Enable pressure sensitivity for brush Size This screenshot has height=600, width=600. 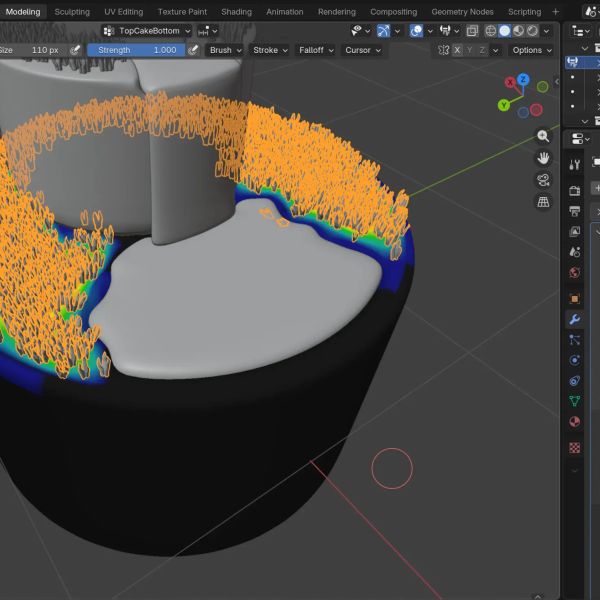75,50
